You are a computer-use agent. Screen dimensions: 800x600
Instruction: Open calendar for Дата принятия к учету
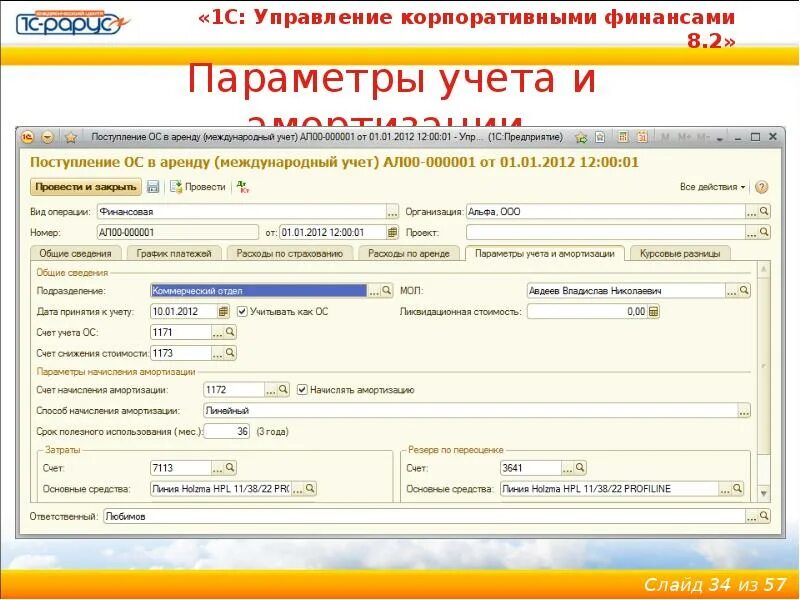[x=223, y=311]
